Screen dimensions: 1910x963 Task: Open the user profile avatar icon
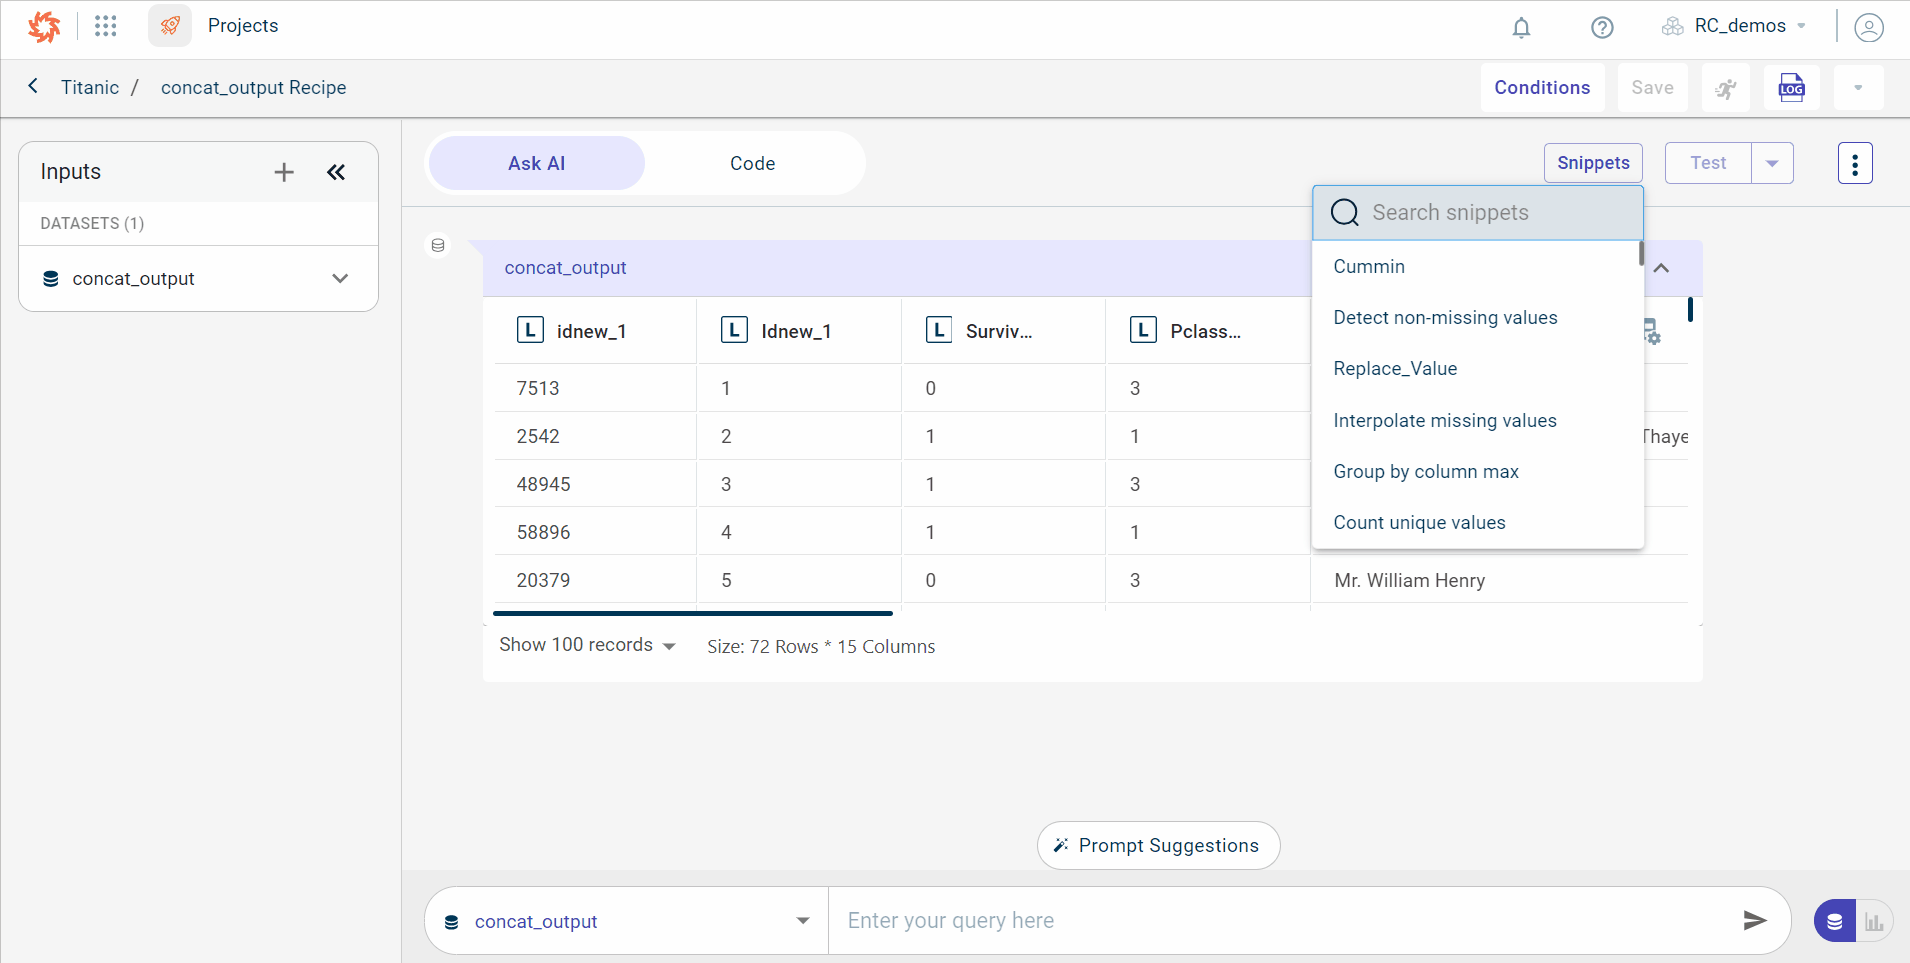(x=1868, y=27)
